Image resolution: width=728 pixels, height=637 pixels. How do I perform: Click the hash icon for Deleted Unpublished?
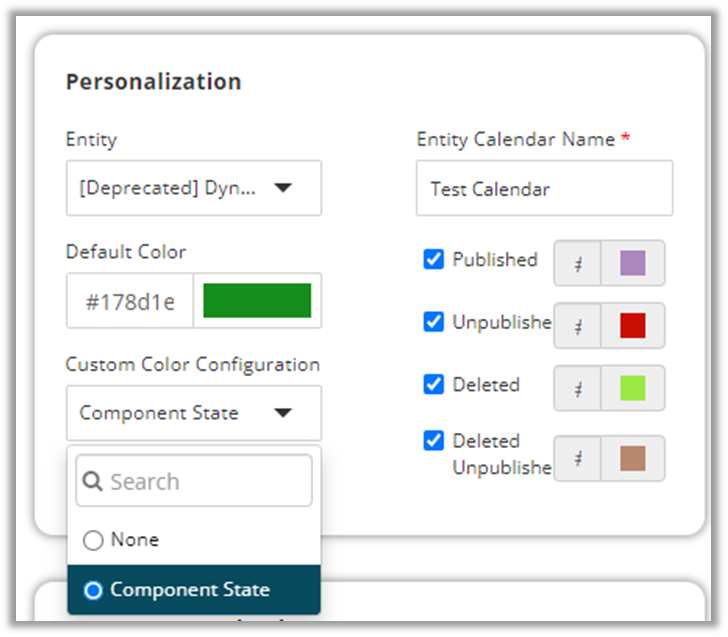[x=578, y=458]
